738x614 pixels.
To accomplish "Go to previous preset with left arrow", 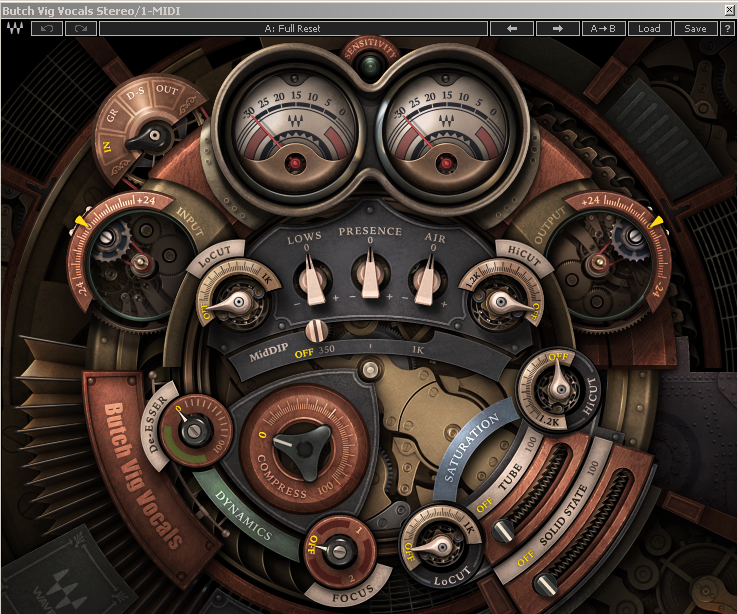I will (x=512, y=29).
